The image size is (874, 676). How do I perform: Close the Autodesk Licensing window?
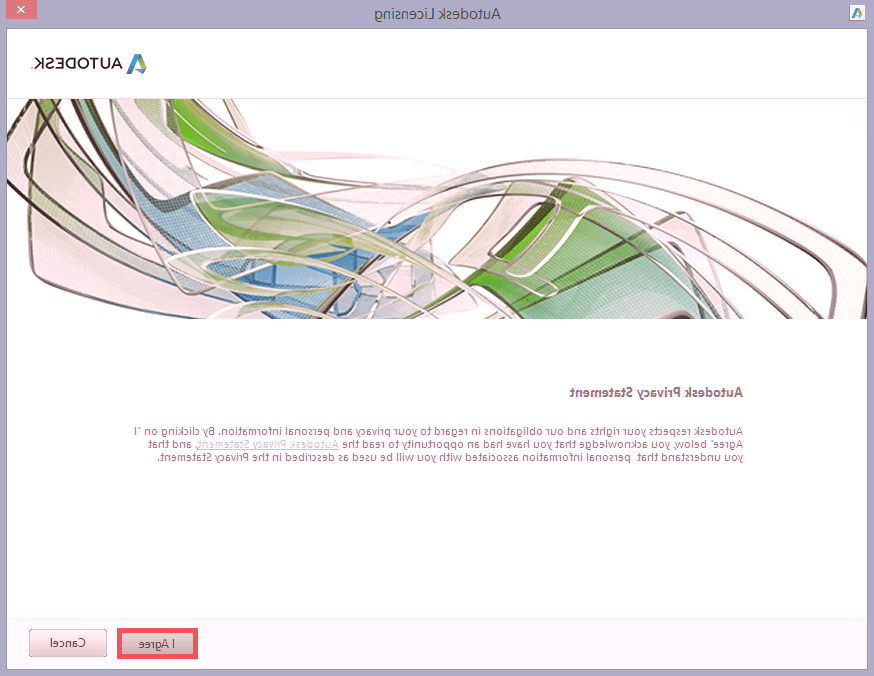click(20, 12)
